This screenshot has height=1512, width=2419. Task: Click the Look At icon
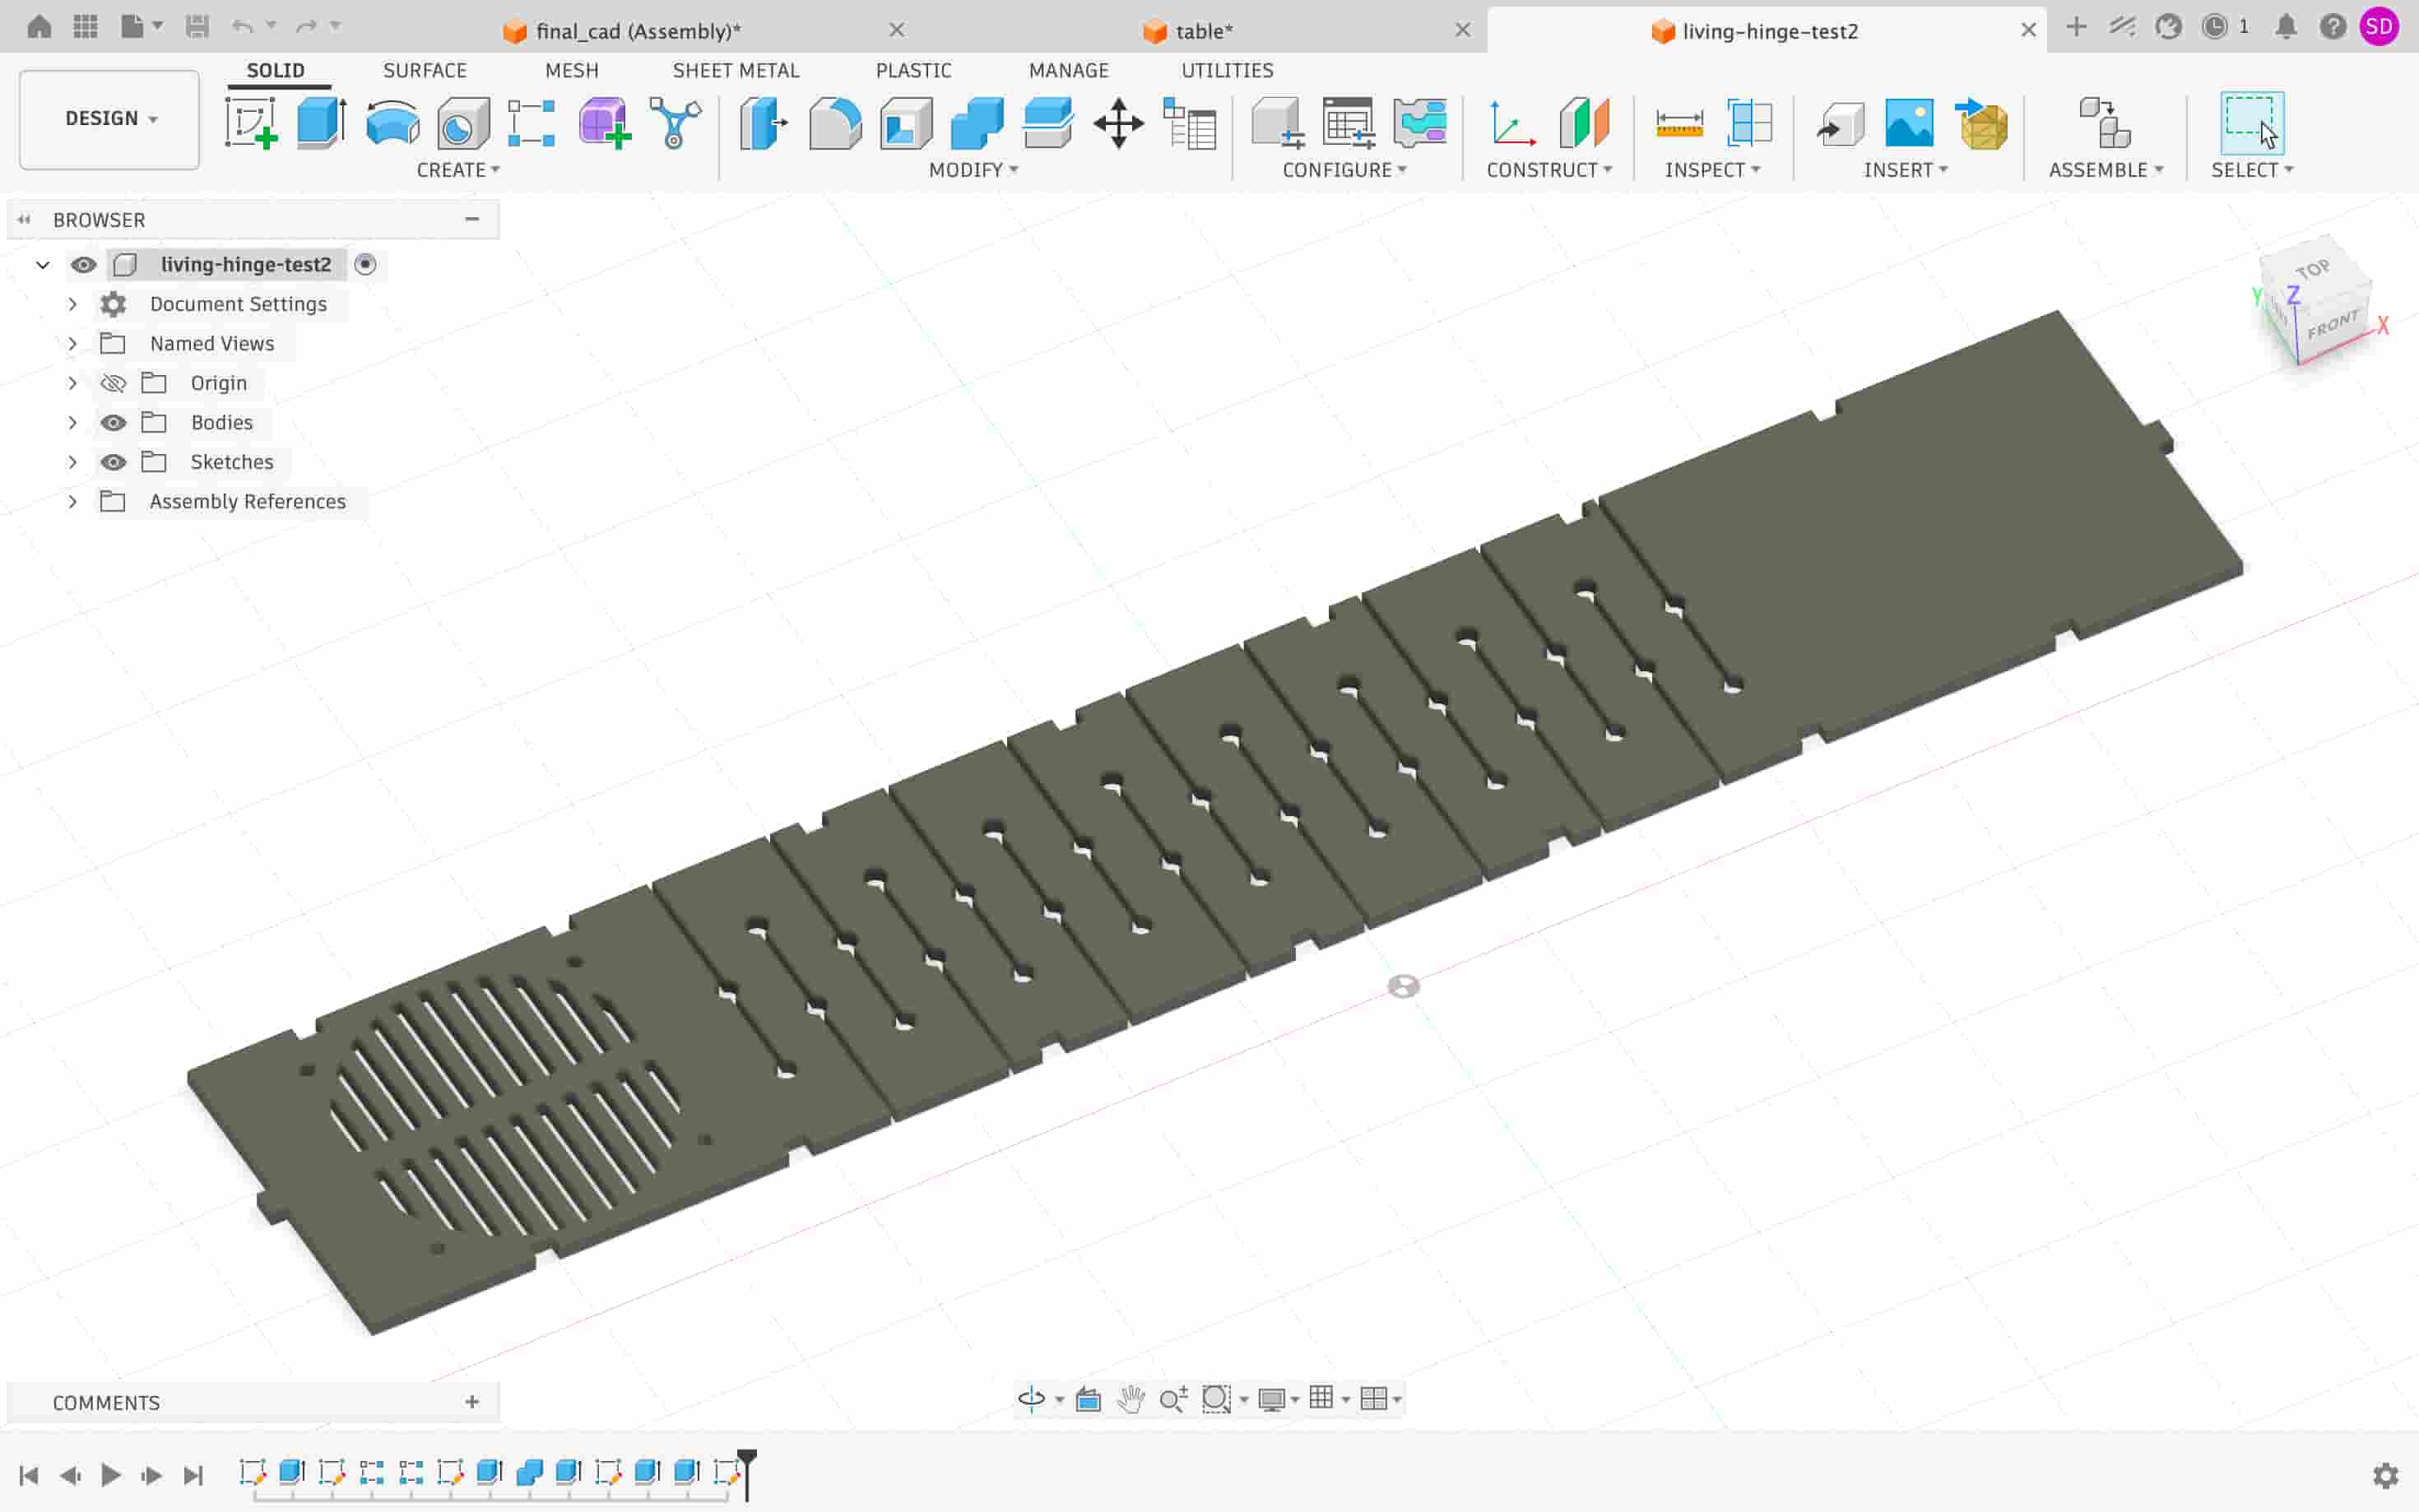click(x=1088, y=1398)
